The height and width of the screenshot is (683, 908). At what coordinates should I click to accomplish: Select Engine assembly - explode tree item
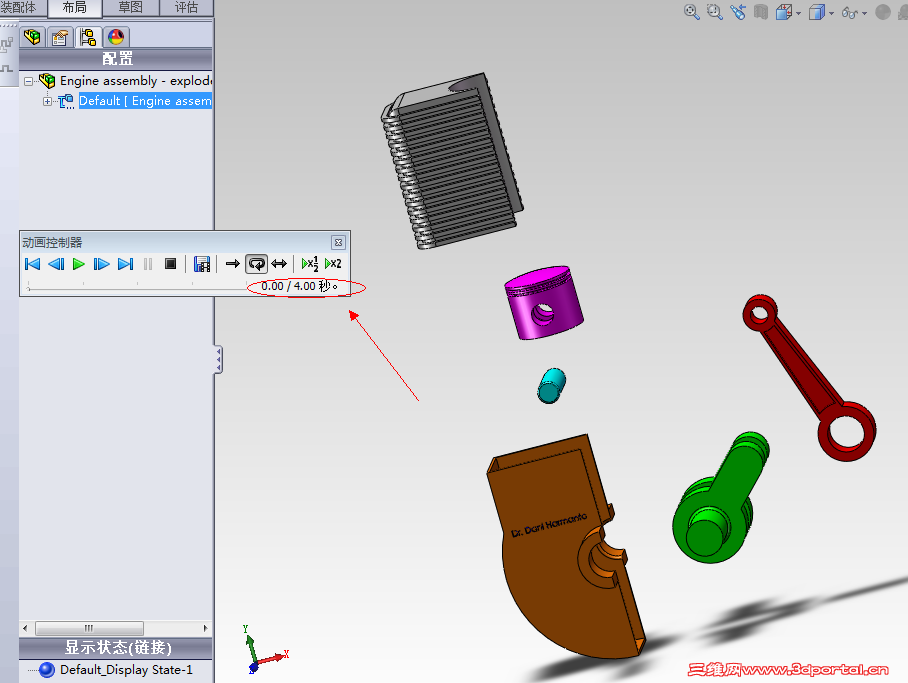tap(136, 81)
